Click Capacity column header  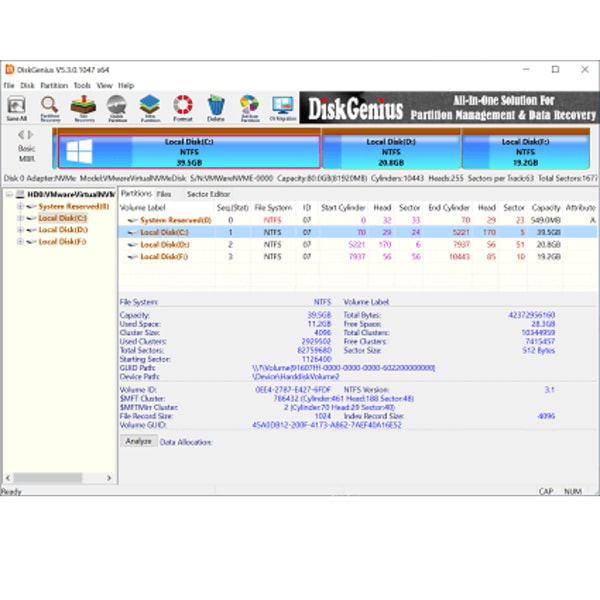coord(546,208)
